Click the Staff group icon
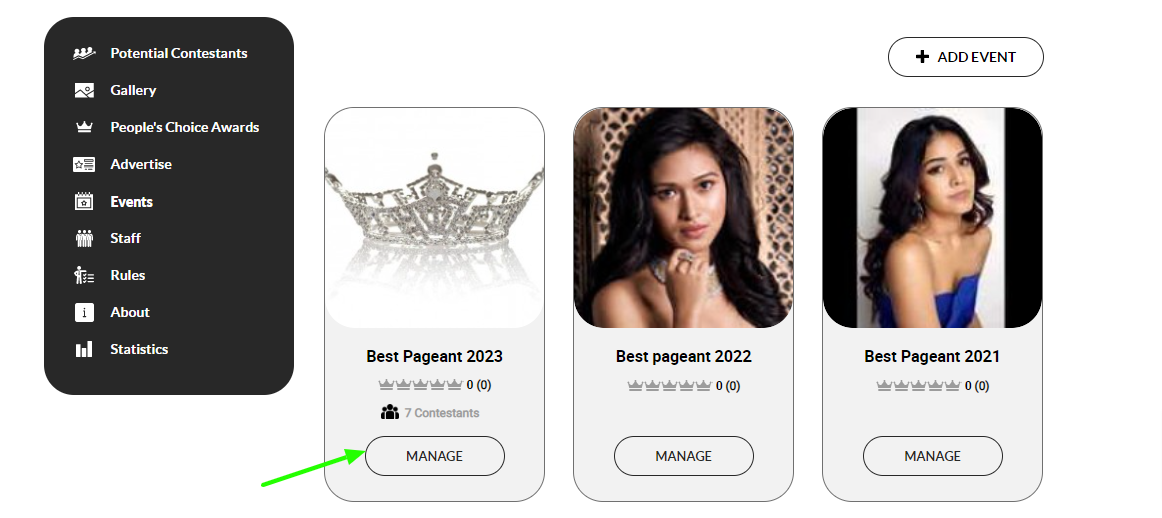This screenshot has height=518, width=1162. click(84, 238)
